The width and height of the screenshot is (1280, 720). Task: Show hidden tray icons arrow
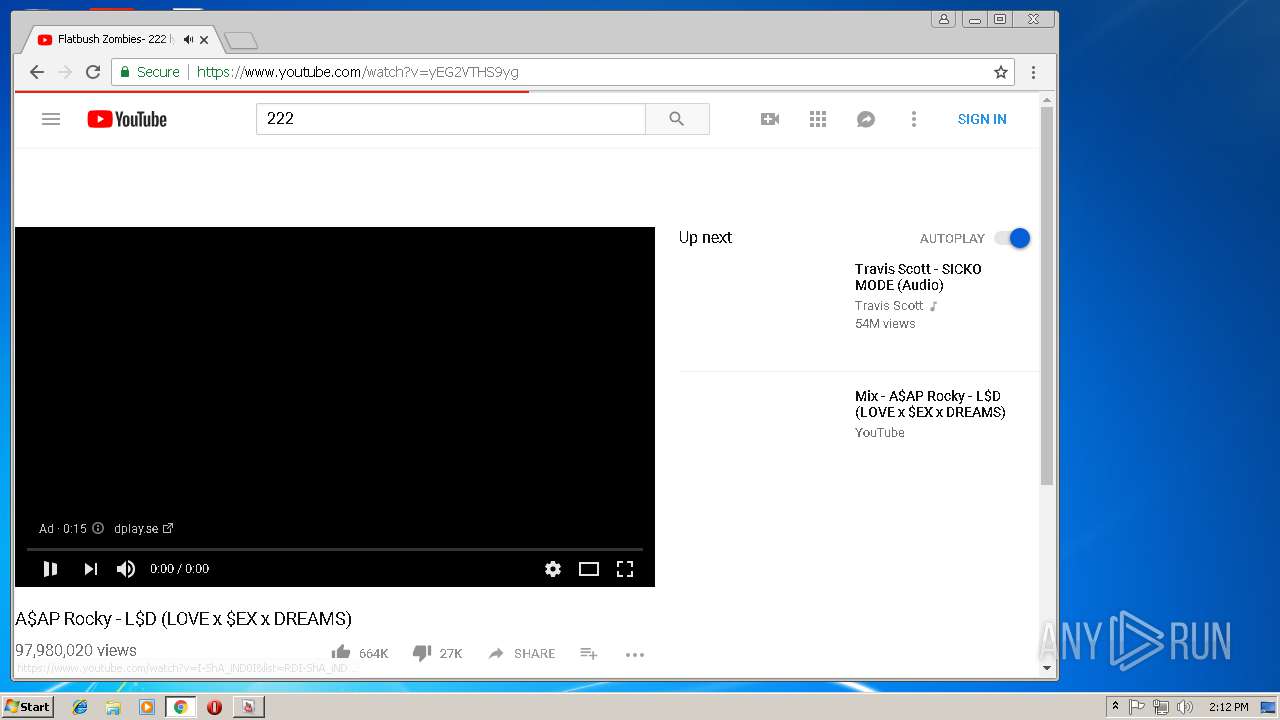[1115, 707]
